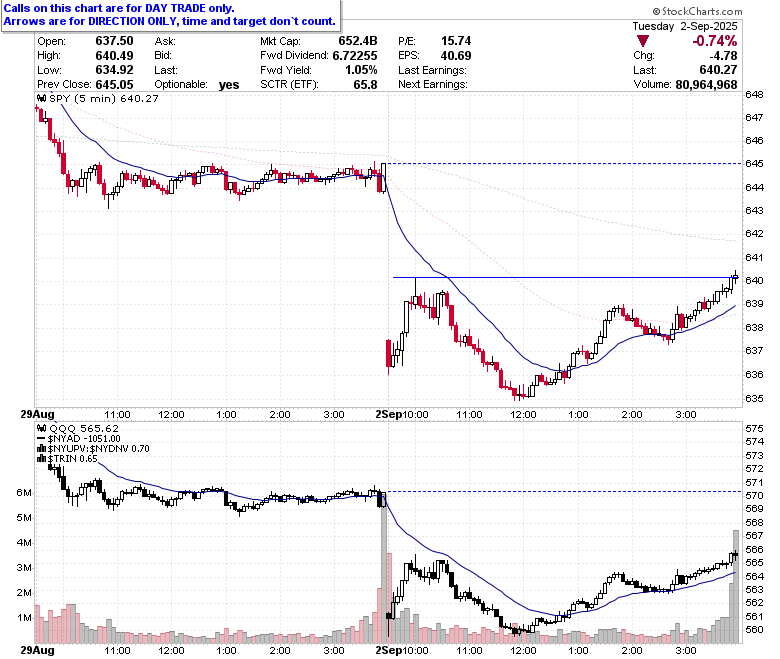Viewport: 780px width, 659px height.
Task: Click the Volume 80,964,968 value
Action: pos(706,85)
